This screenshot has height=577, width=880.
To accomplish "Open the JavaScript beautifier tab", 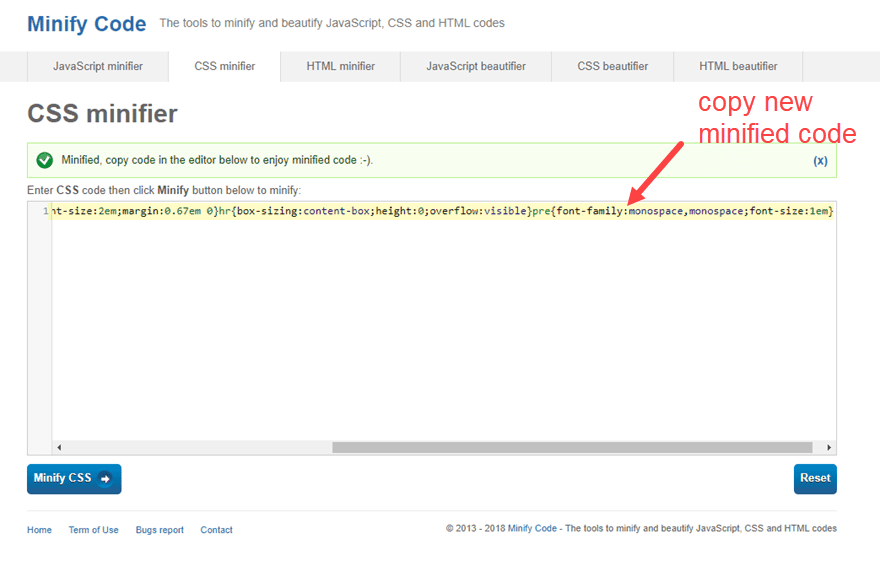I will coord(476,66).
